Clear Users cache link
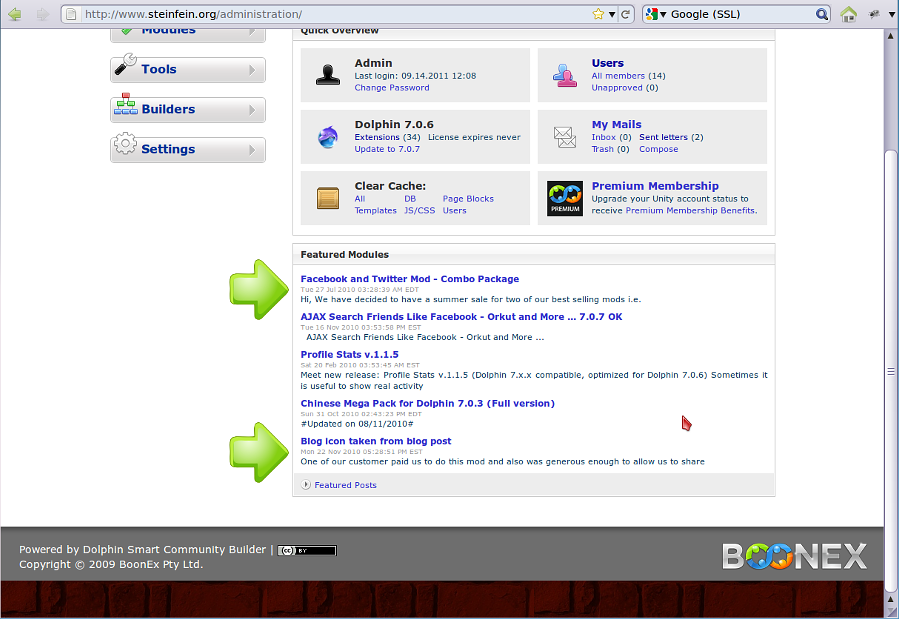Screen dimensions: 899x619 [455, 210]
